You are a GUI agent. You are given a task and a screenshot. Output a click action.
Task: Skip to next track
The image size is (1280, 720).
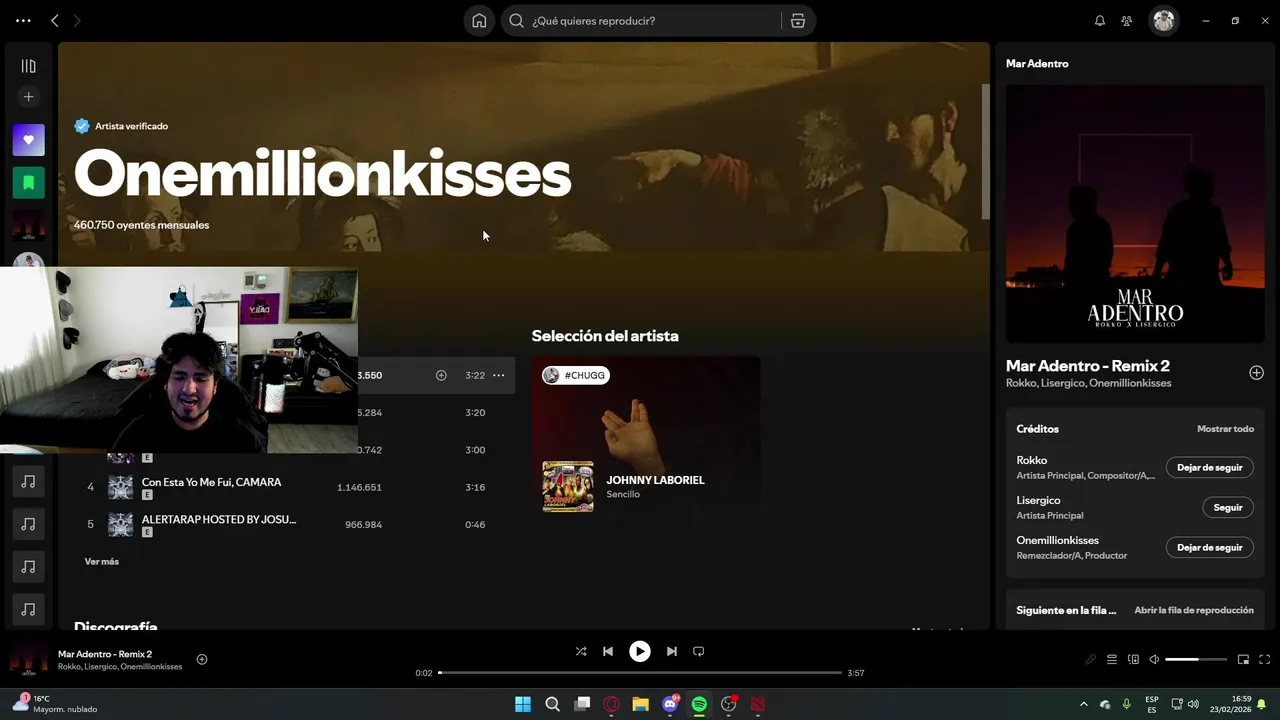coord(672,651)
